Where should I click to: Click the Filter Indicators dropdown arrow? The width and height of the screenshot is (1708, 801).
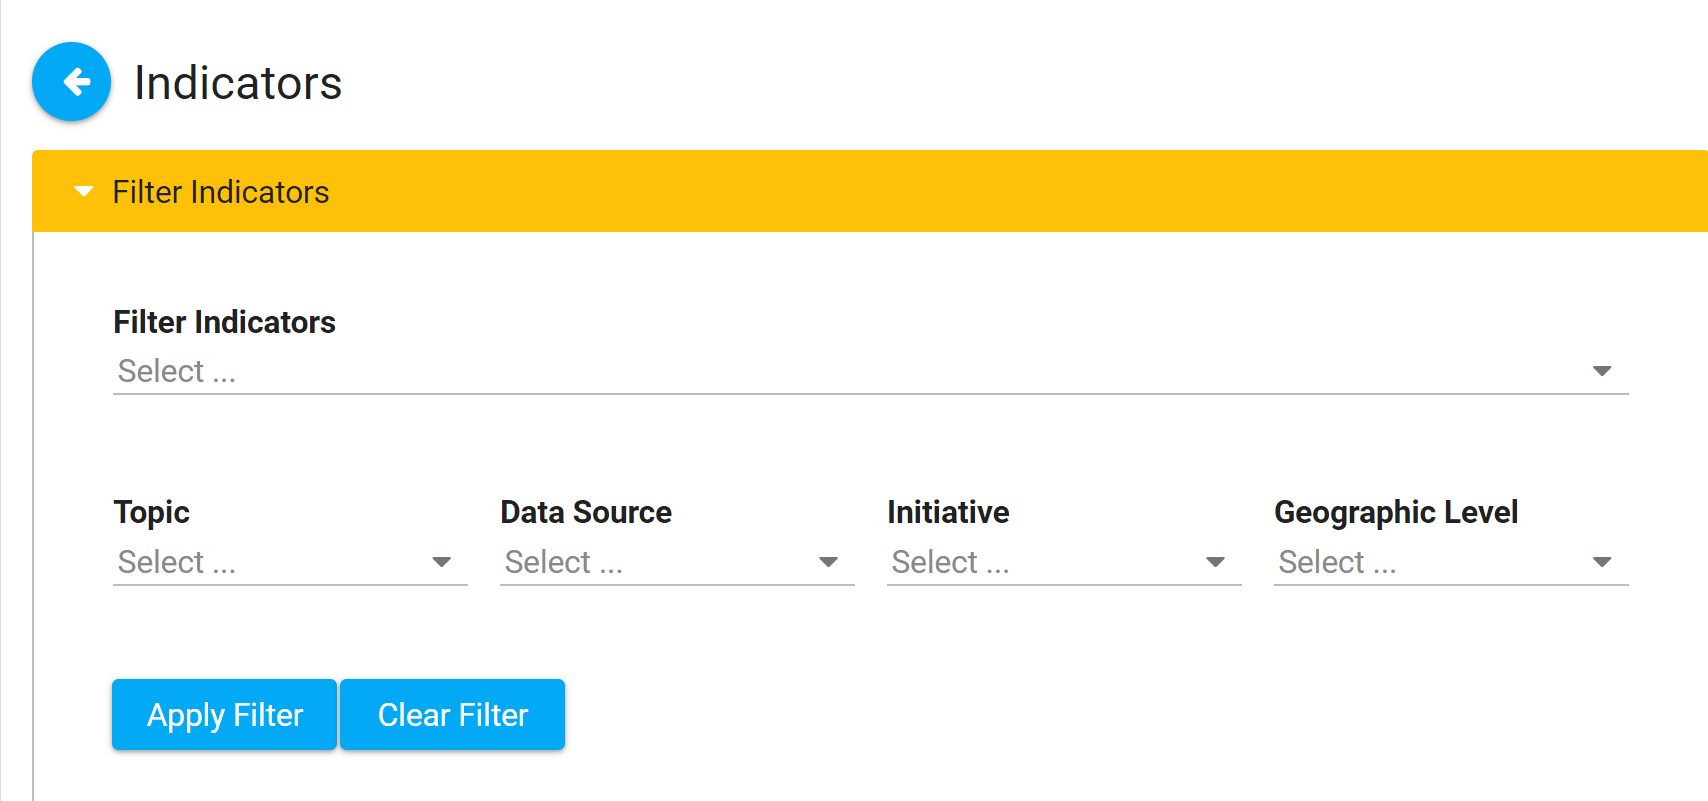[1602, 371]
